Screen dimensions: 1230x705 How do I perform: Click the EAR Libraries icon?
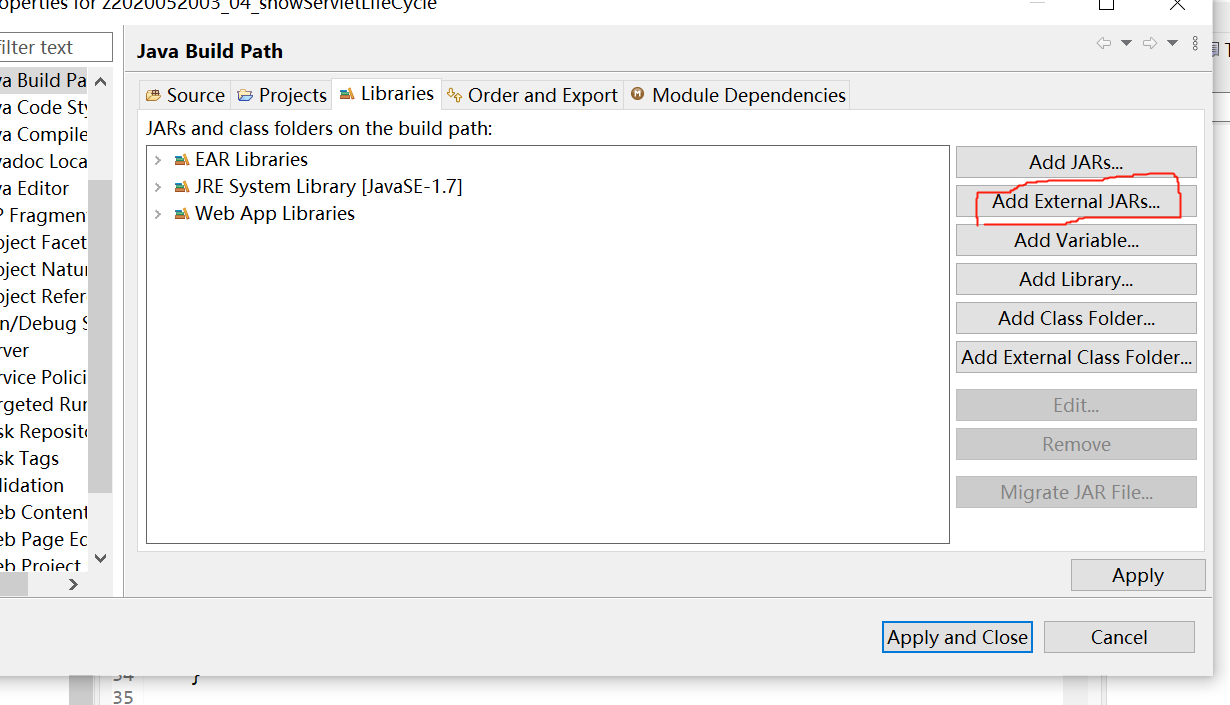pos(181,160)
